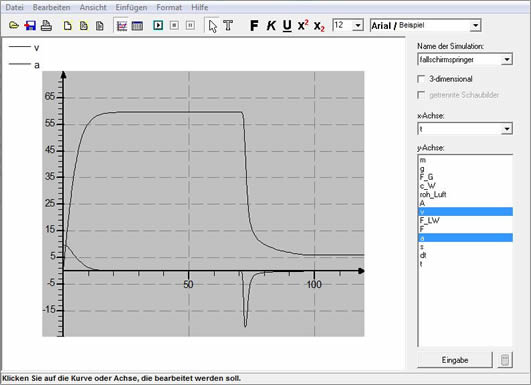The image size is (531, 385).
Task: Select dt in the y-Achse list
Action: point(465,255)
